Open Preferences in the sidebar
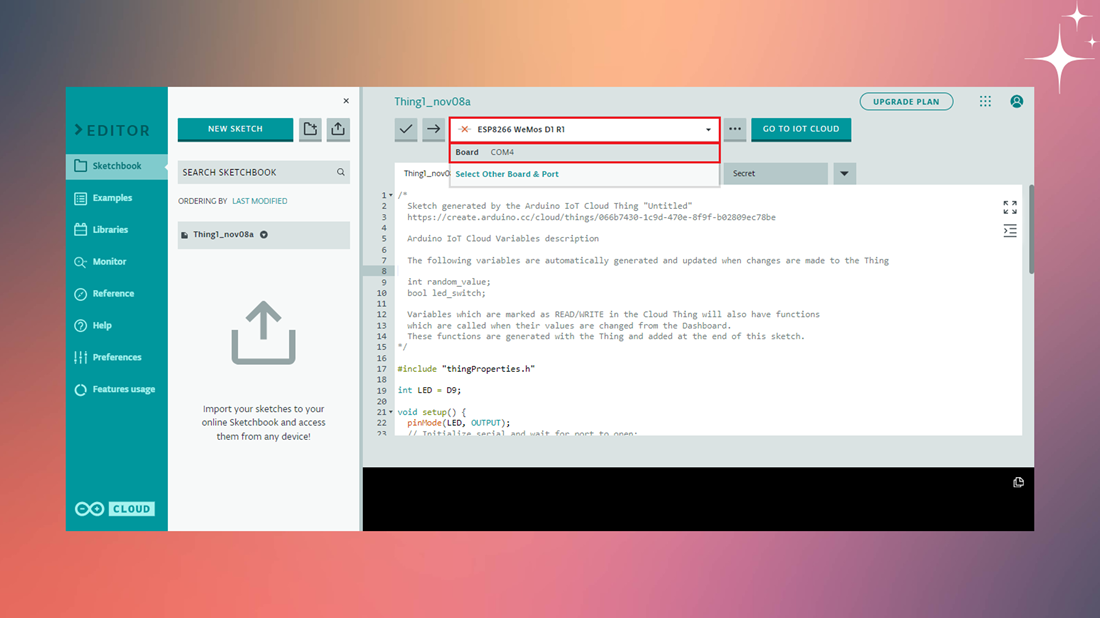 click(116, 357)
